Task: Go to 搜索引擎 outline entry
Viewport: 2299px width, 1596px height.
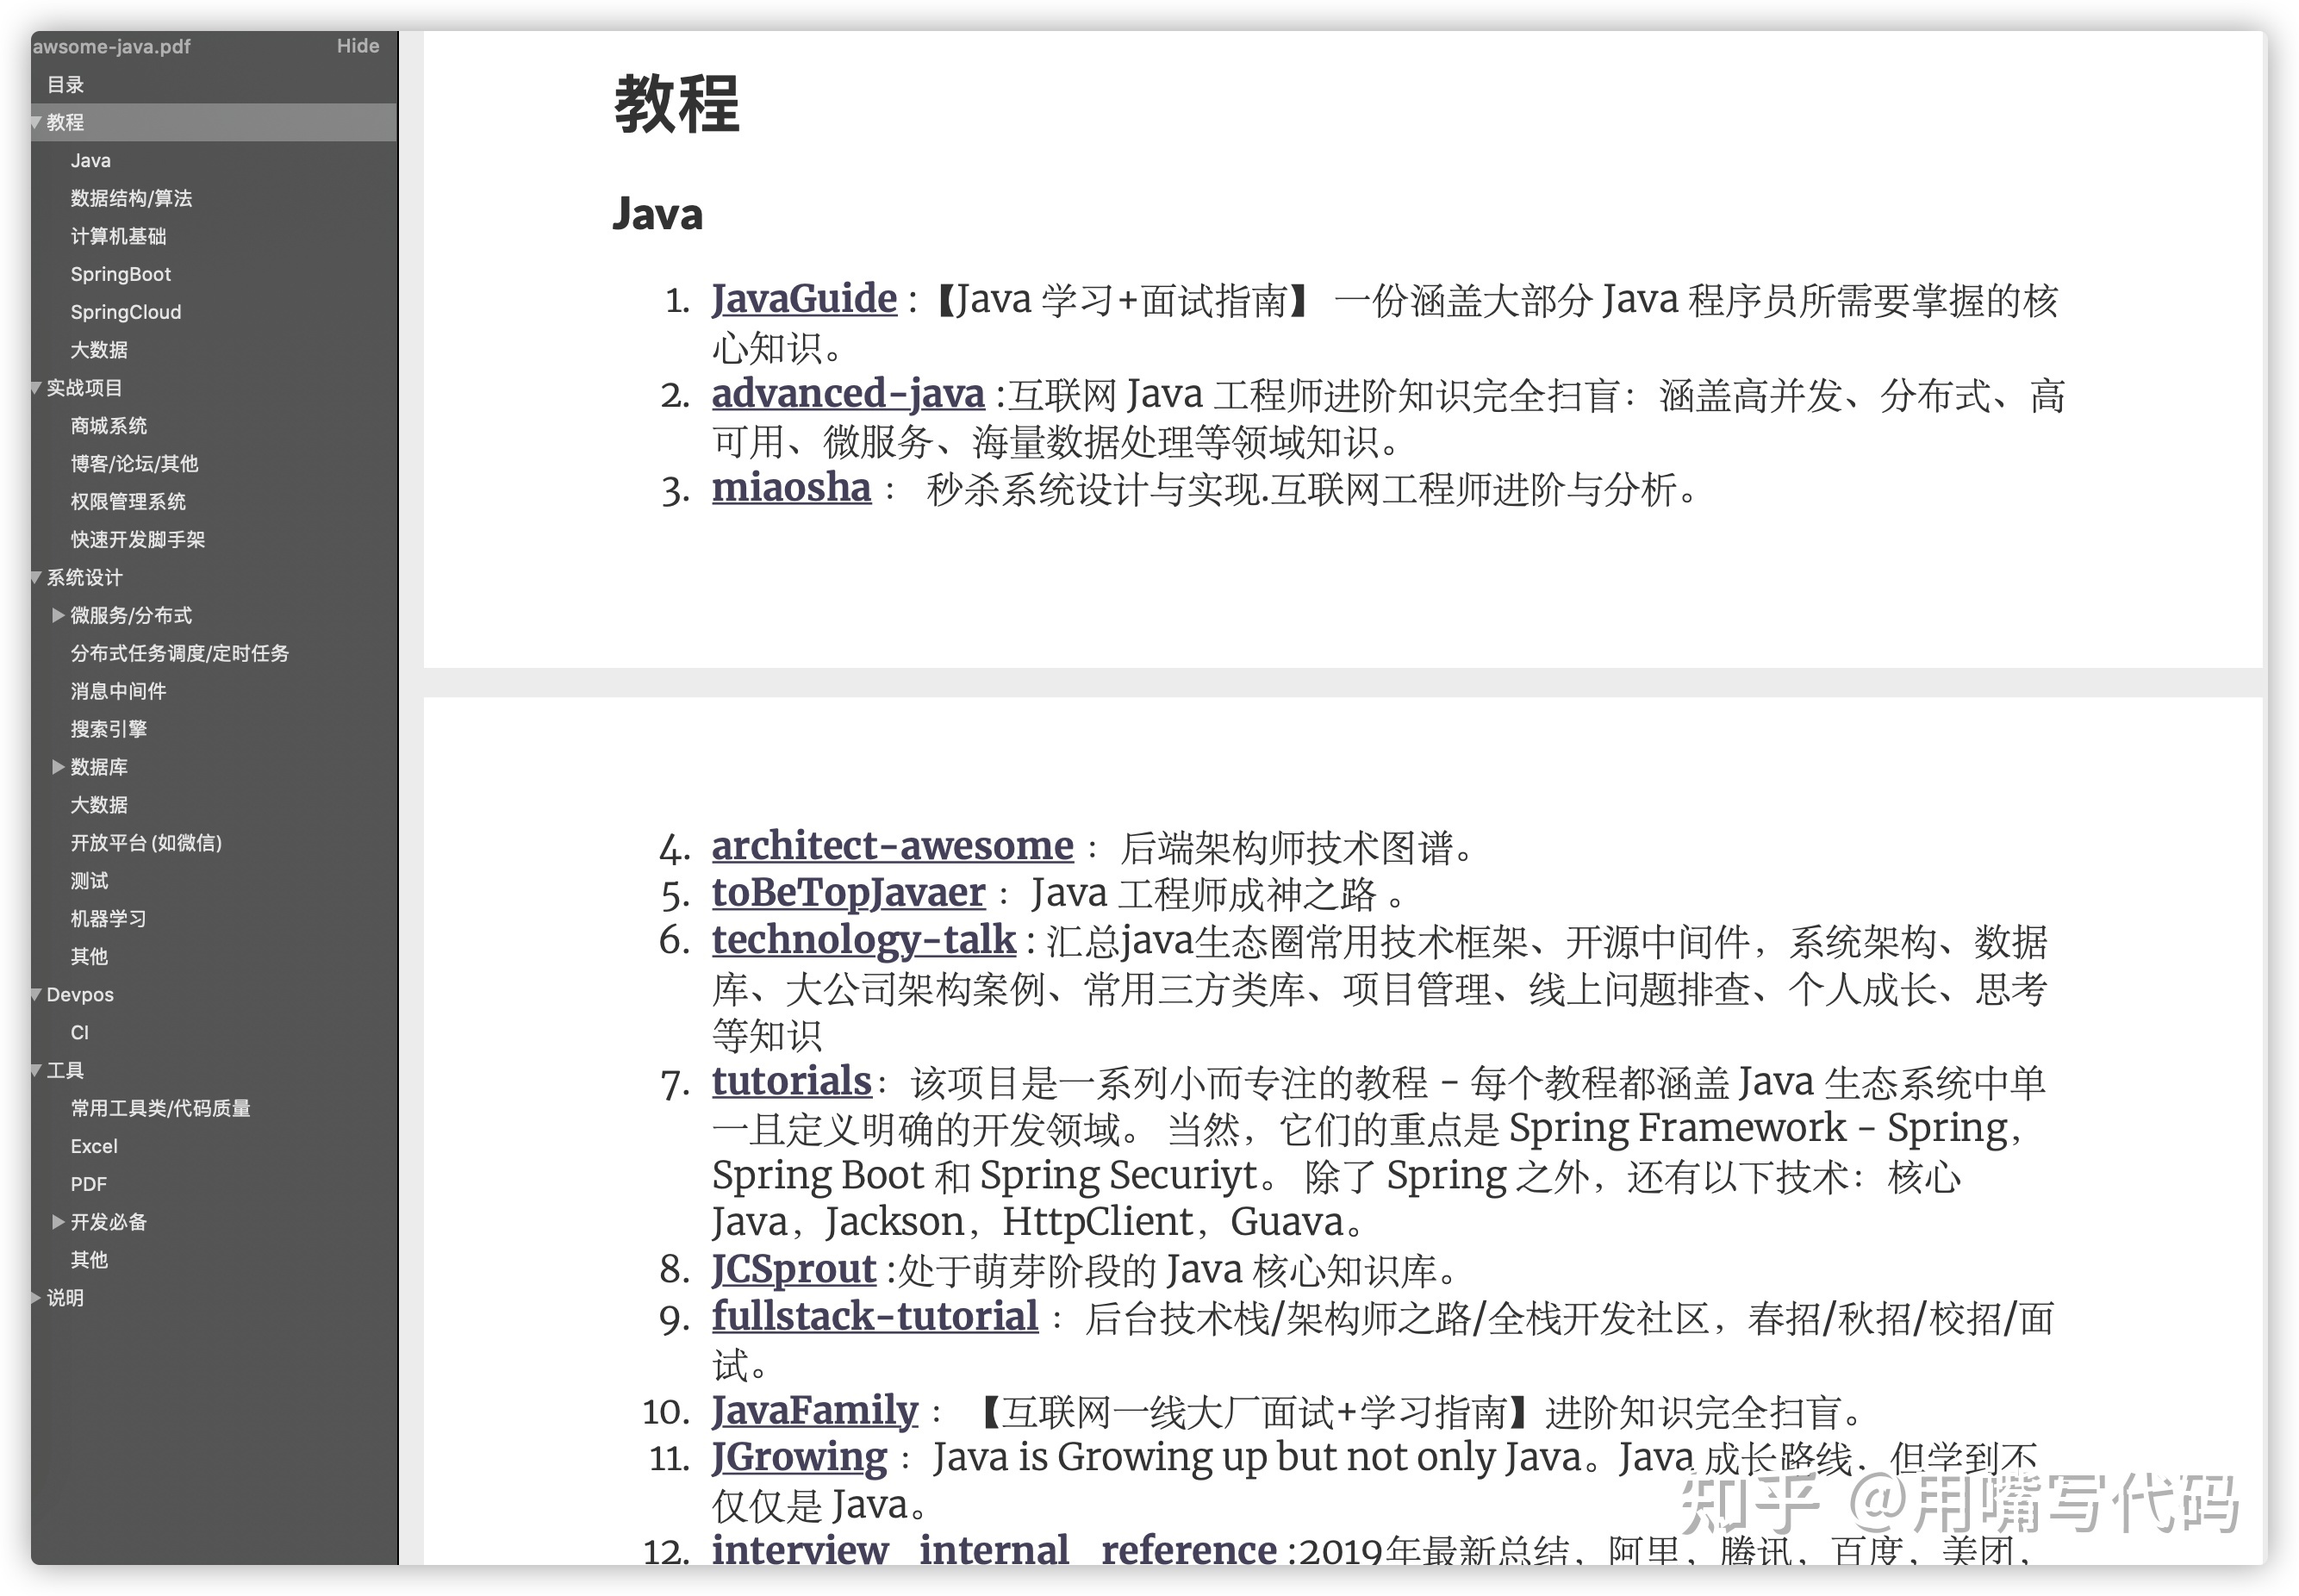Action: (108, 729)
